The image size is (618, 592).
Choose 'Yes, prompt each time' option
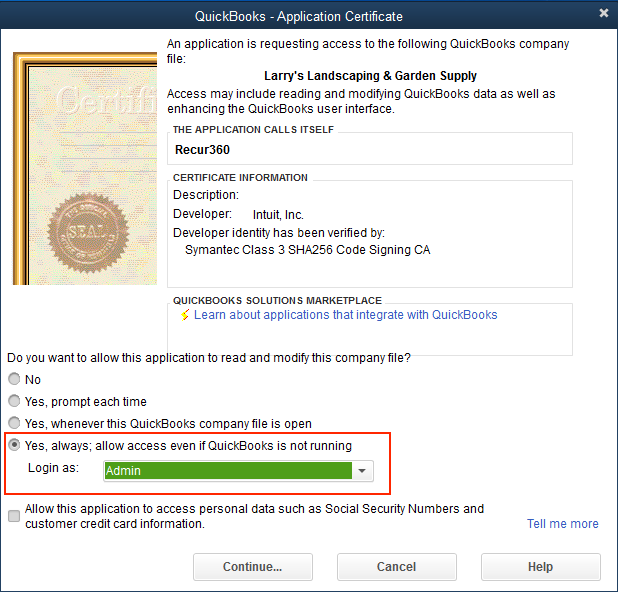(x=14, y=401)
